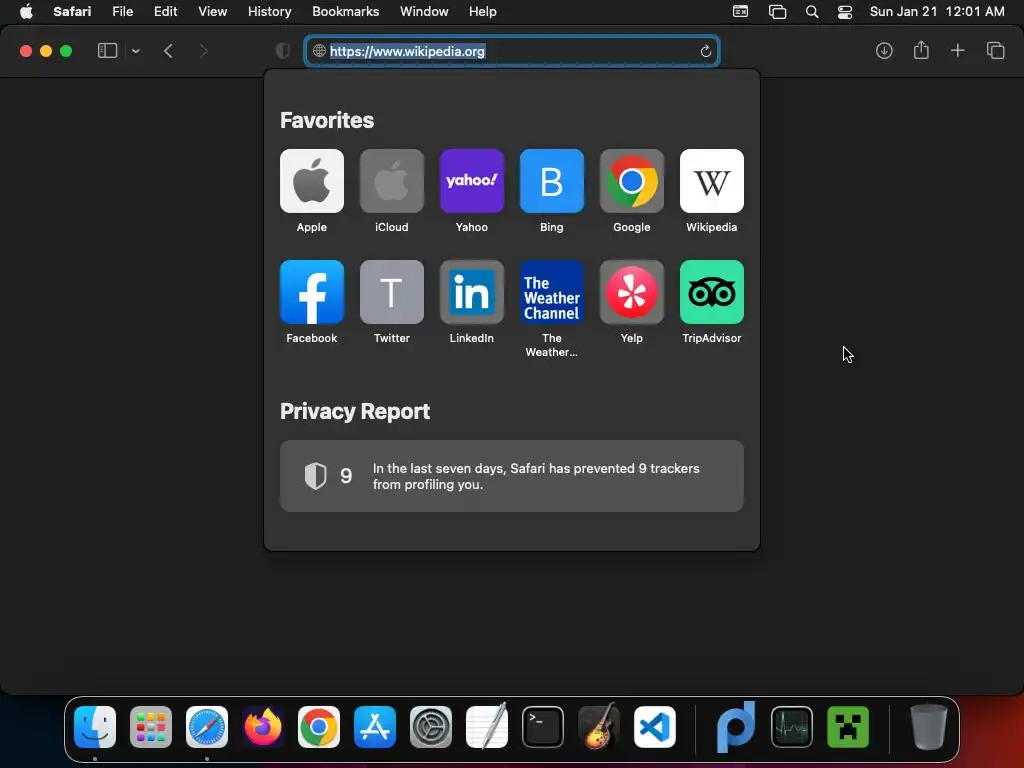This screenshot has width=1024, height=768.
Task: Open the Wikipedia favorite tile
Action: pyautogui.click(x=711, y=181)
